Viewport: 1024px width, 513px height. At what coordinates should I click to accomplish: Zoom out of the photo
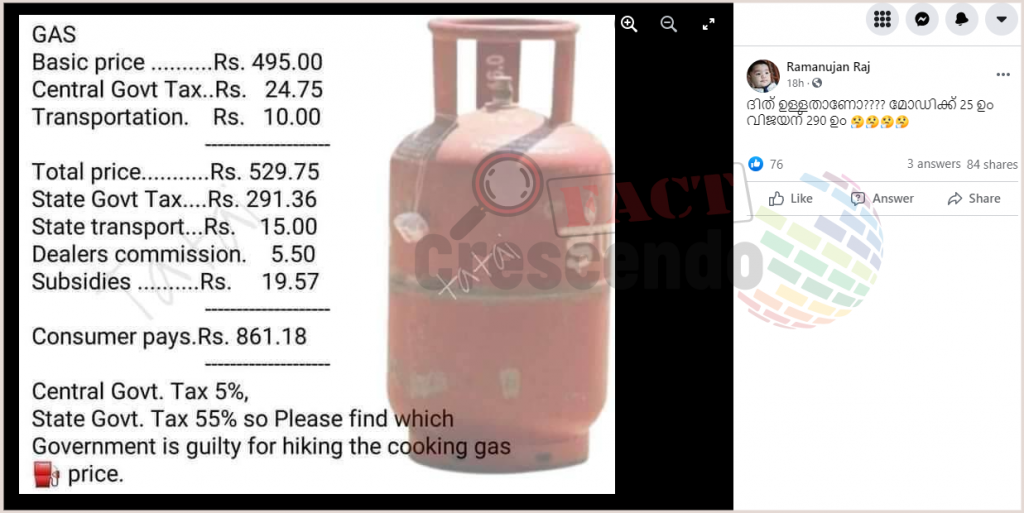point(668,24)
